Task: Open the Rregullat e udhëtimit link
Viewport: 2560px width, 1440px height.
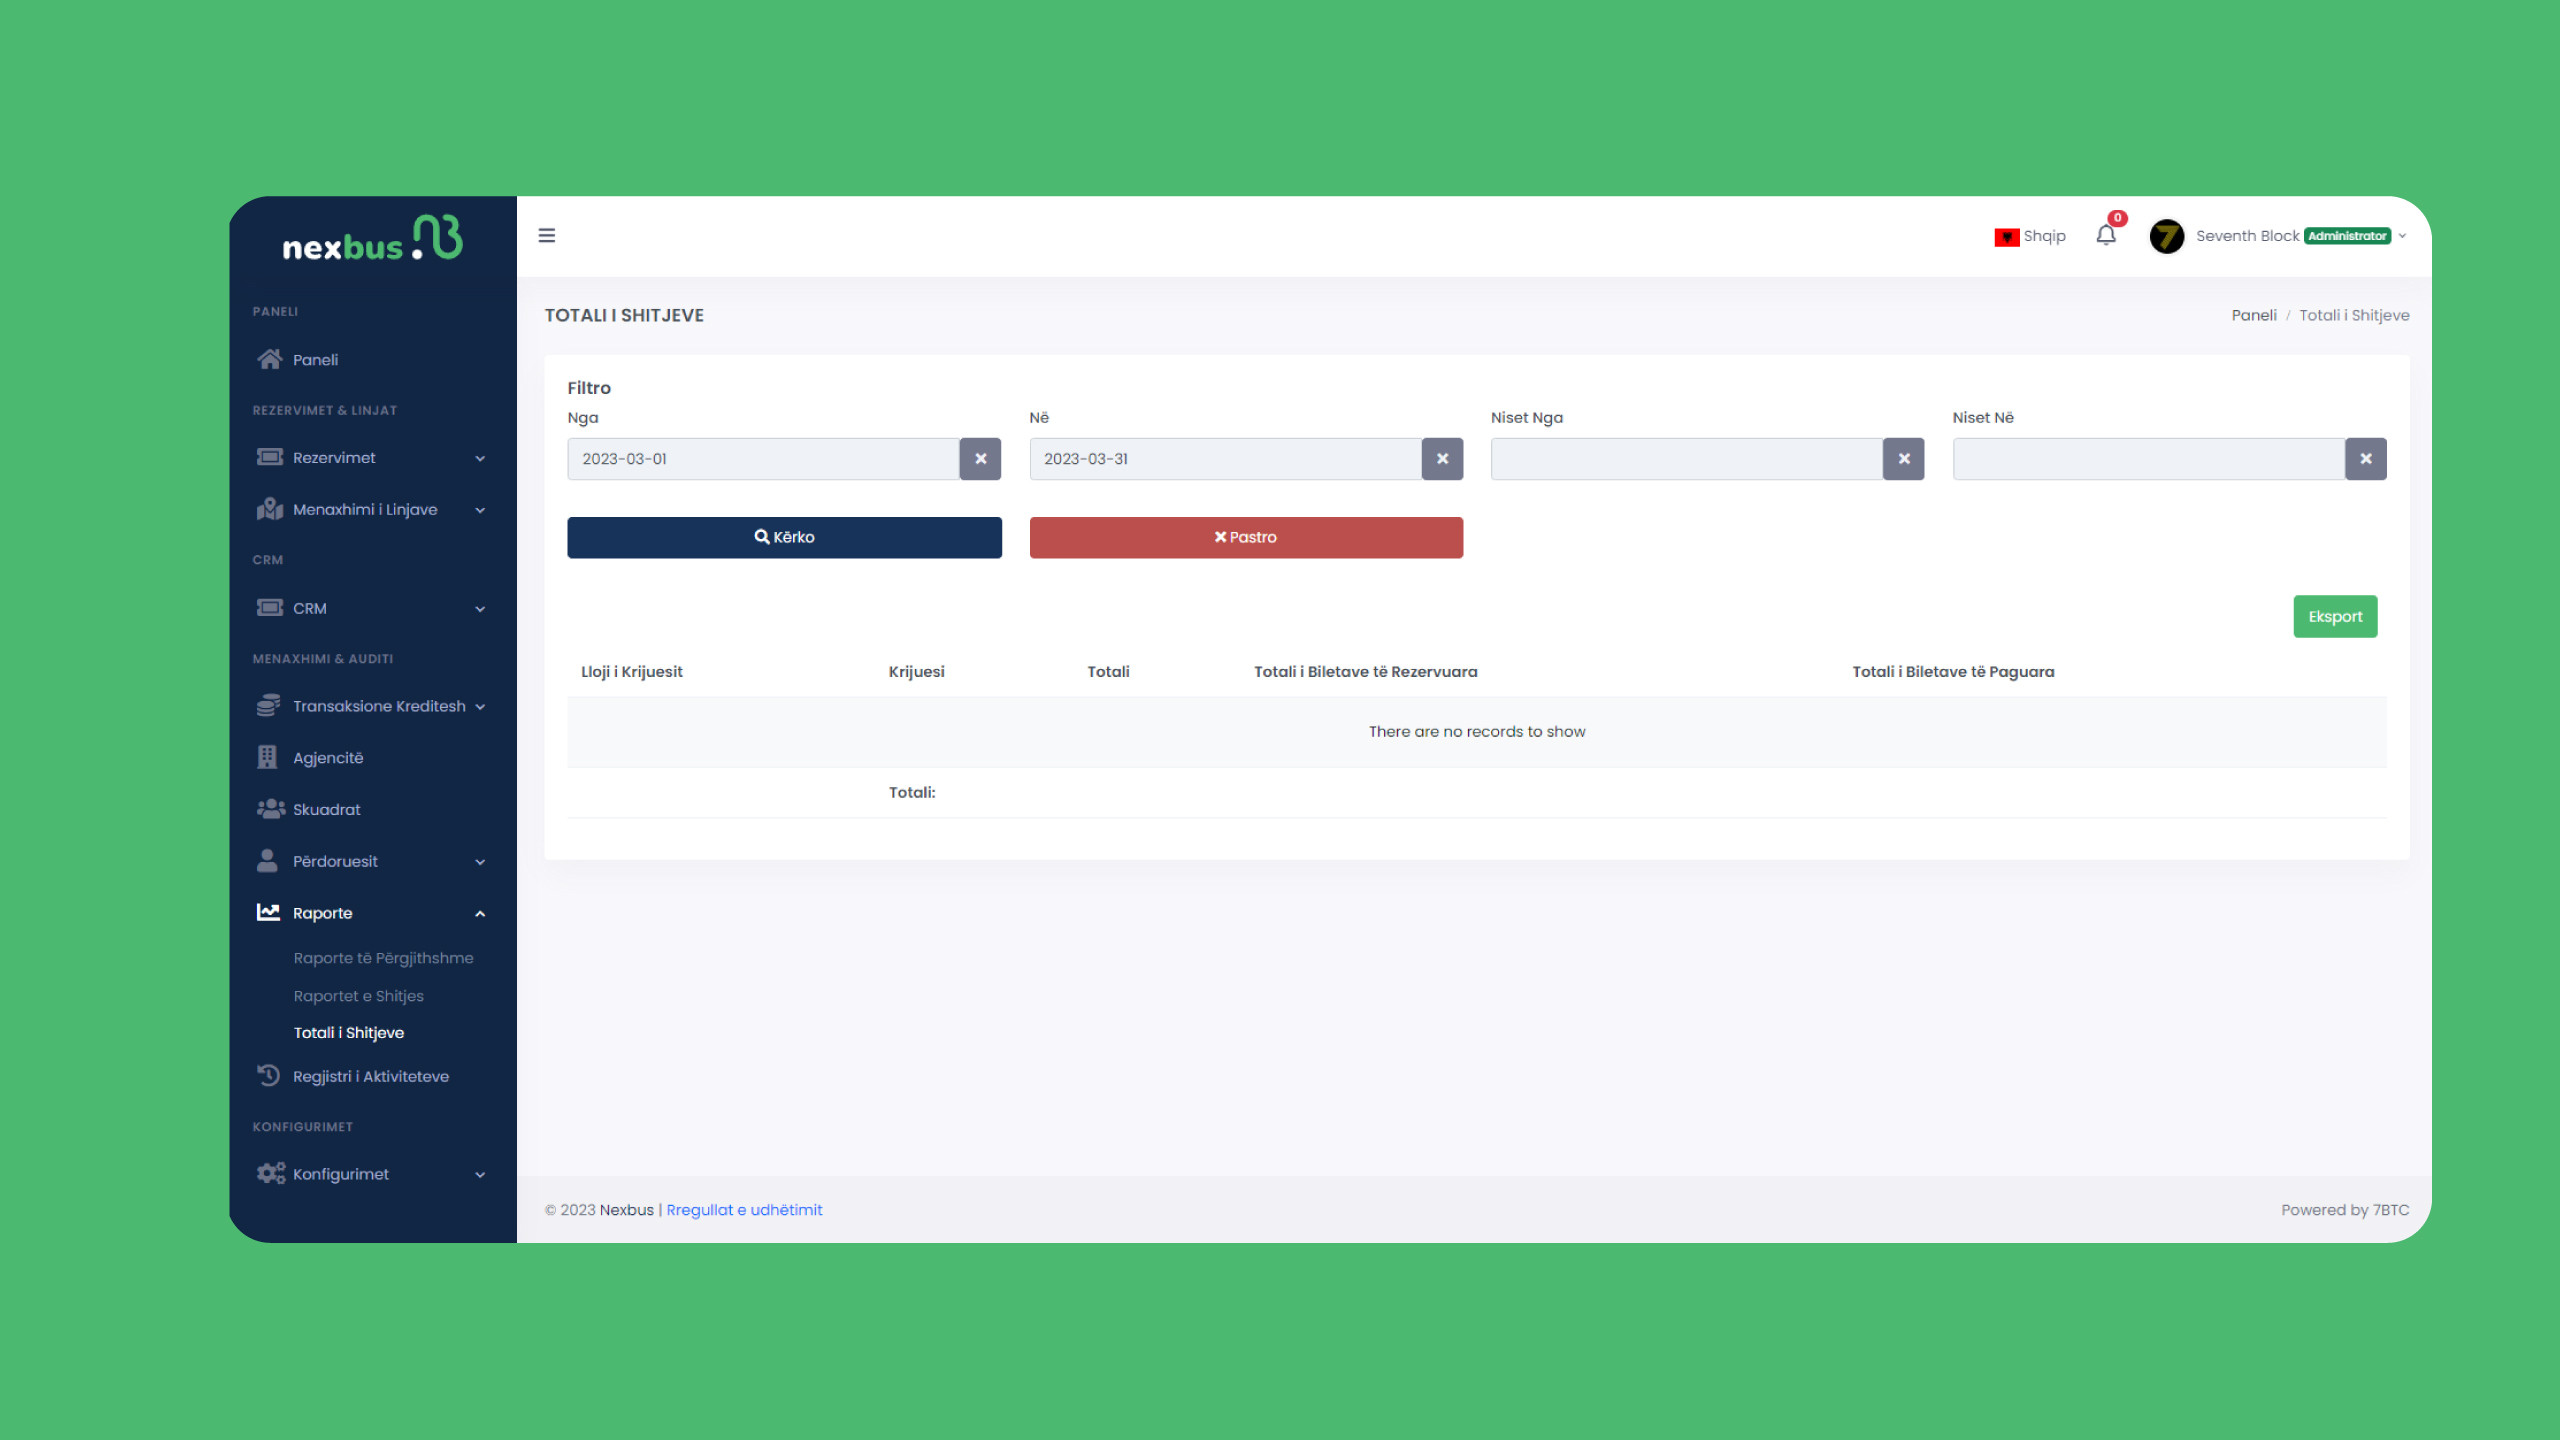Action: (744, 1210)
